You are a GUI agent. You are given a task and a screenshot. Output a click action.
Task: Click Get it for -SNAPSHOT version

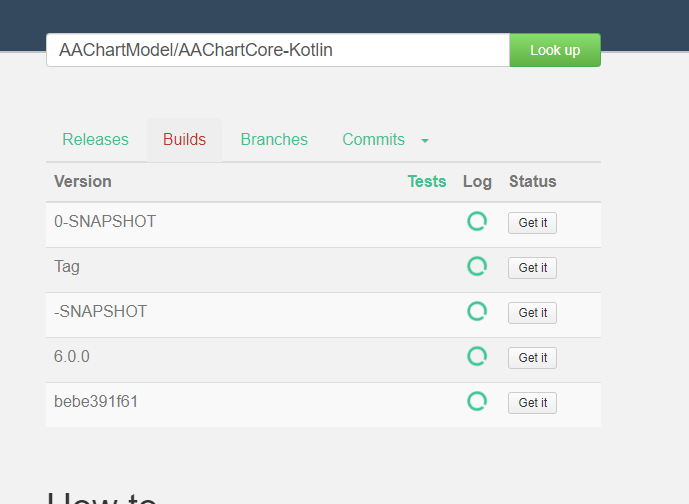tap(533, 313)
